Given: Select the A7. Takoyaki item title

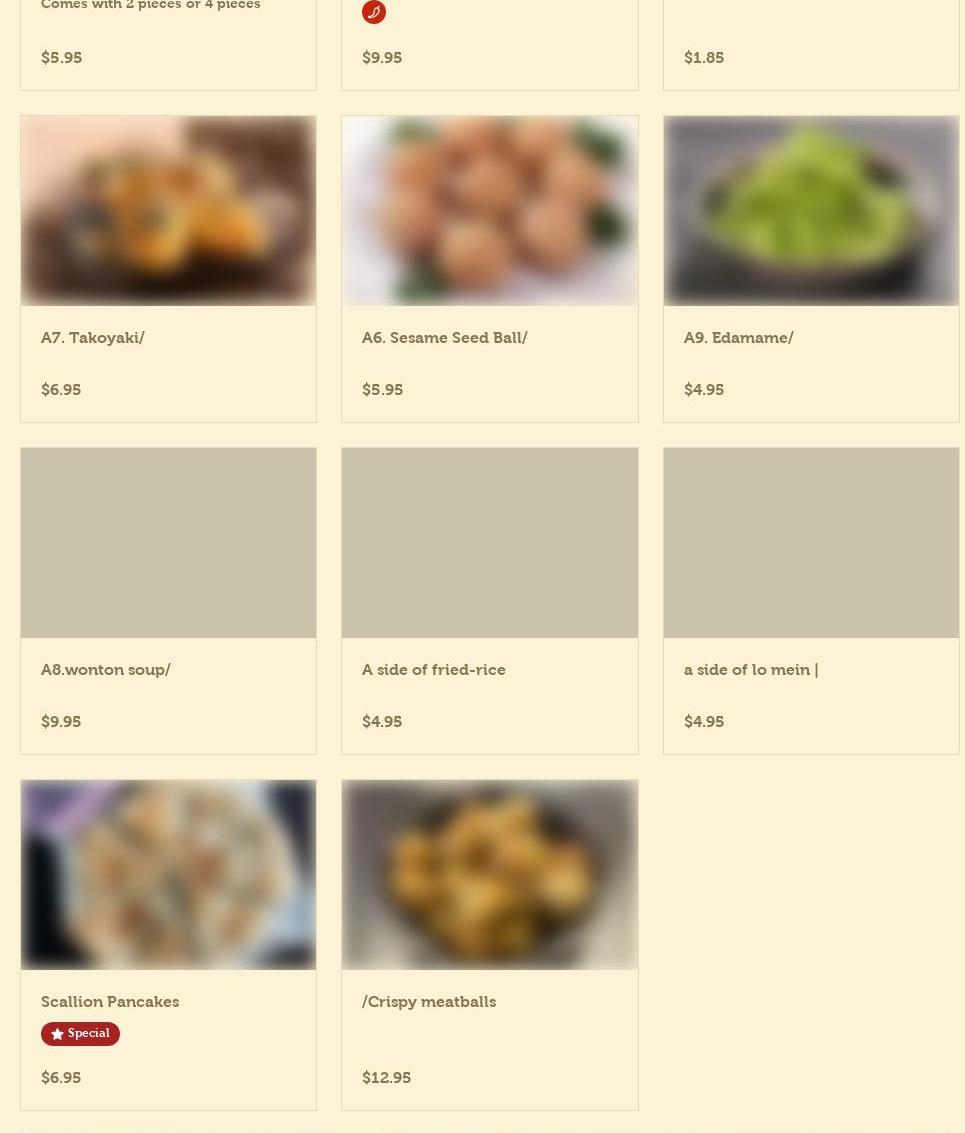Looking at the screenshot, I should [x=93, y=337].
